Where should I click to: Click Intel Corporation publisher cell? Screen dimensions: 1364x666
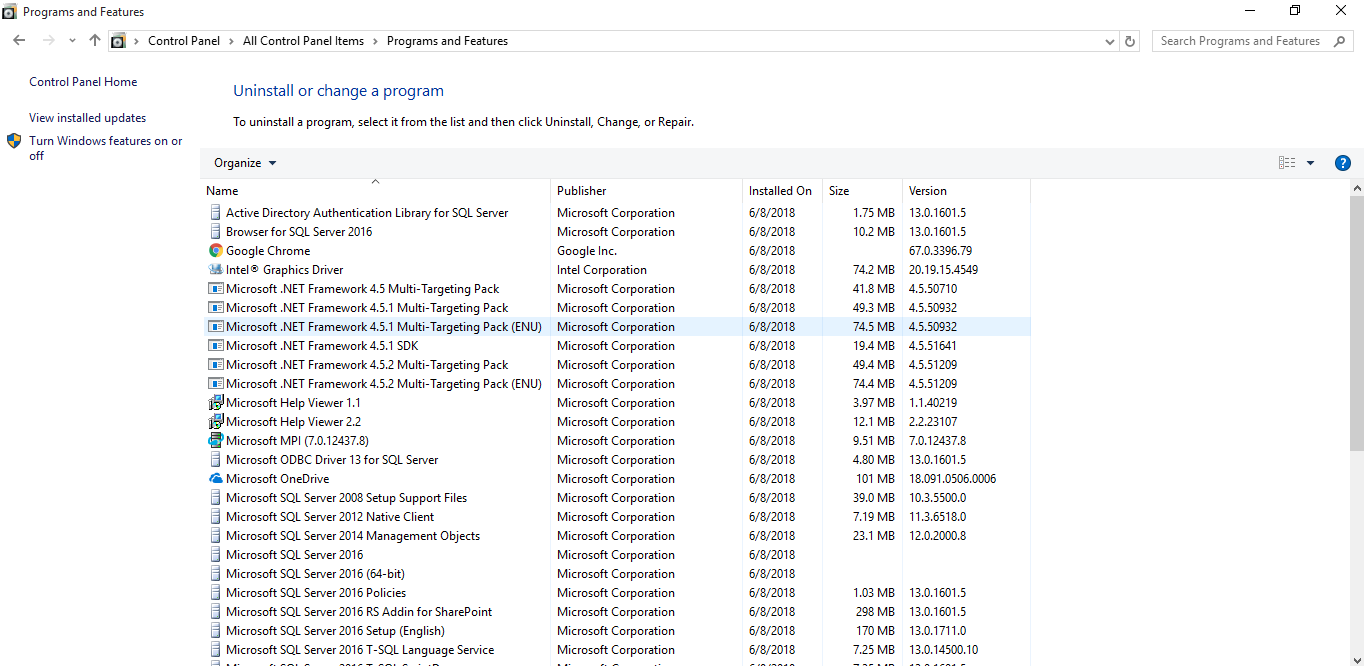tap(602, 270)
